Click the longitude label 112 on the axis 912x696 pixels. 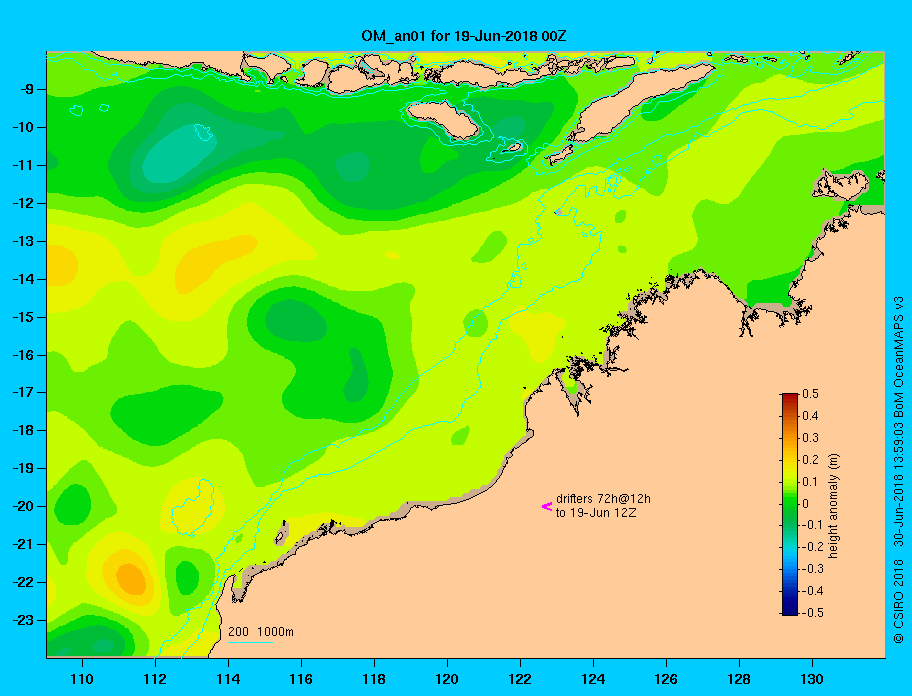[155, 679]
